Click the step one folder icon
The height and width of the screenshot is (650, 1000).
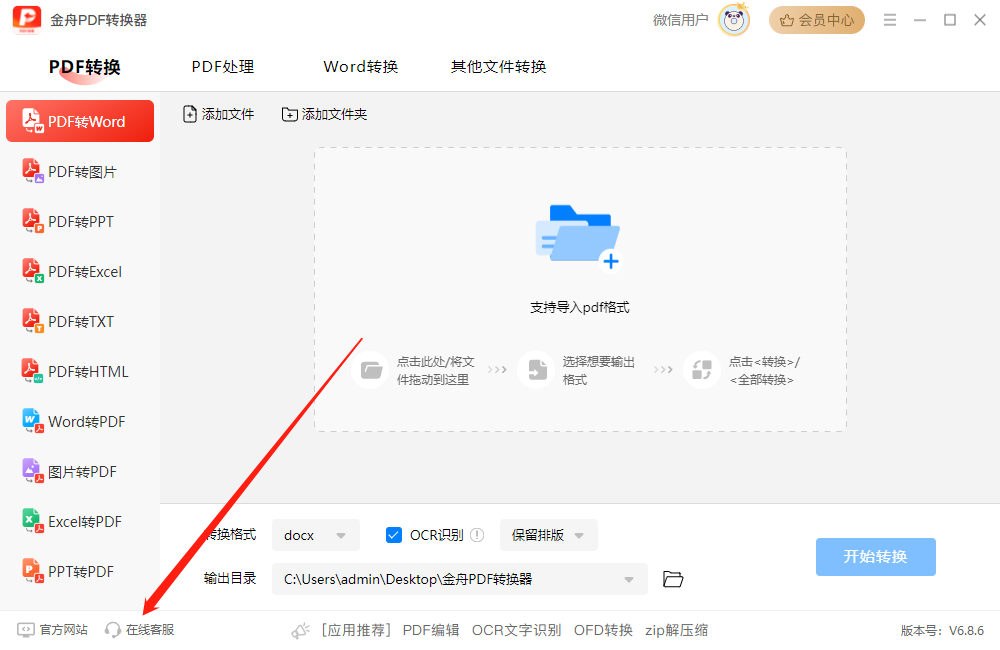pyautogui.click(x=371, y=370)
